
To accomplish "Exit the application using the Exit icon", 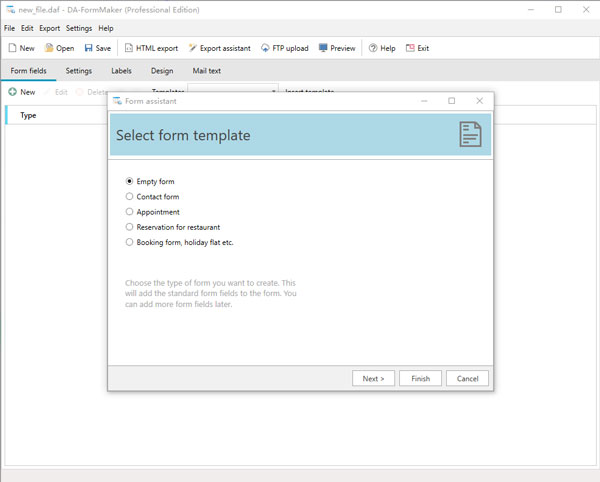I will click(410, 48).
